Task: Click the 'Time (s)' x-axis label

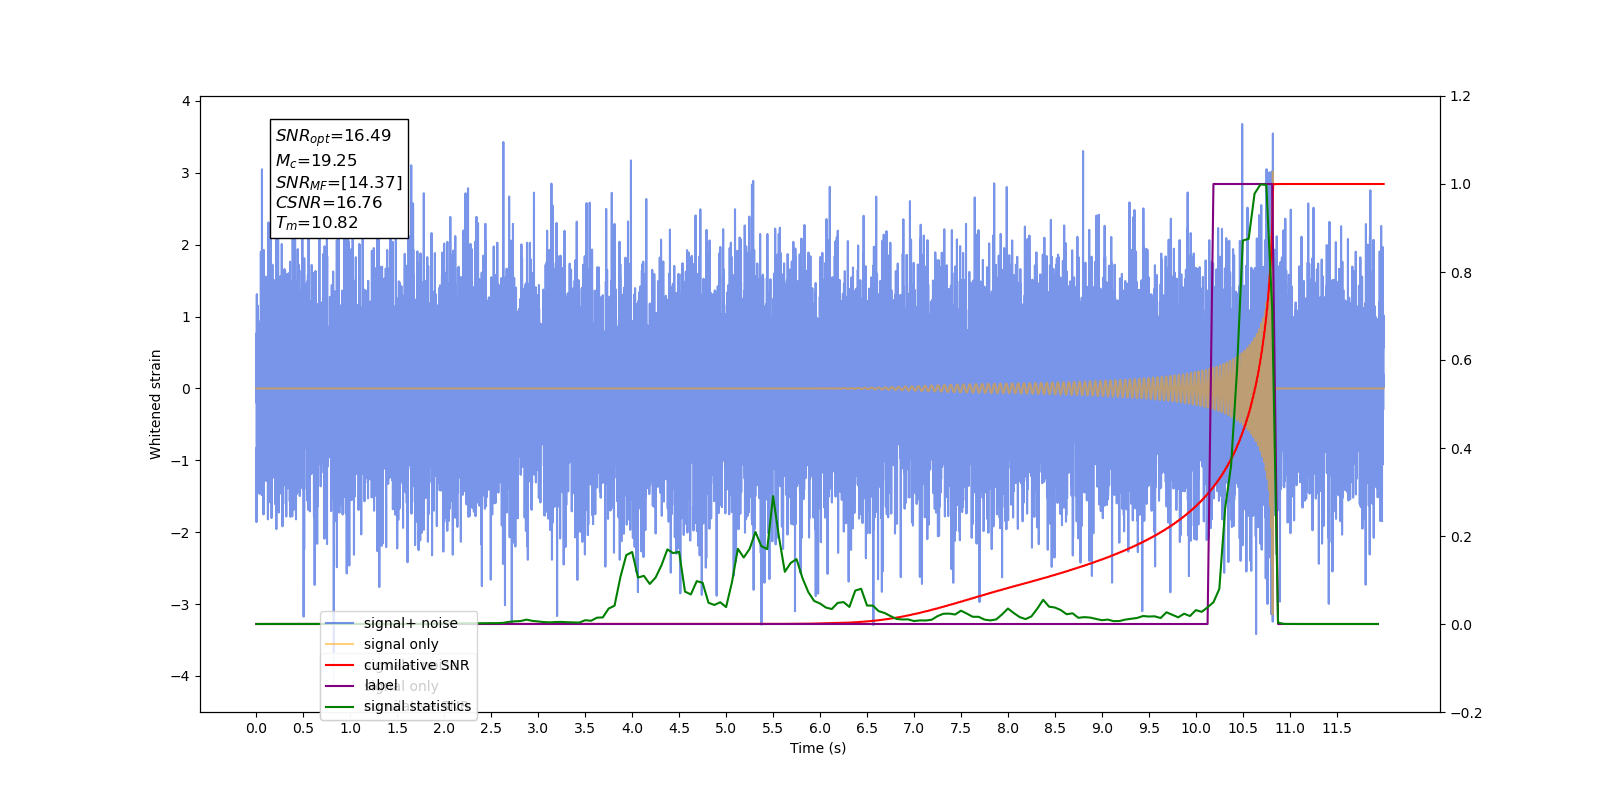Action: [818, 748]
